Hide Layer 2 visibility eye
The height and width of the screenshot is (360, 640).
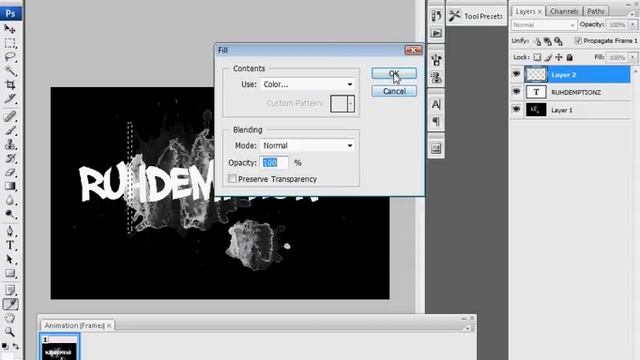pos(516,74)
